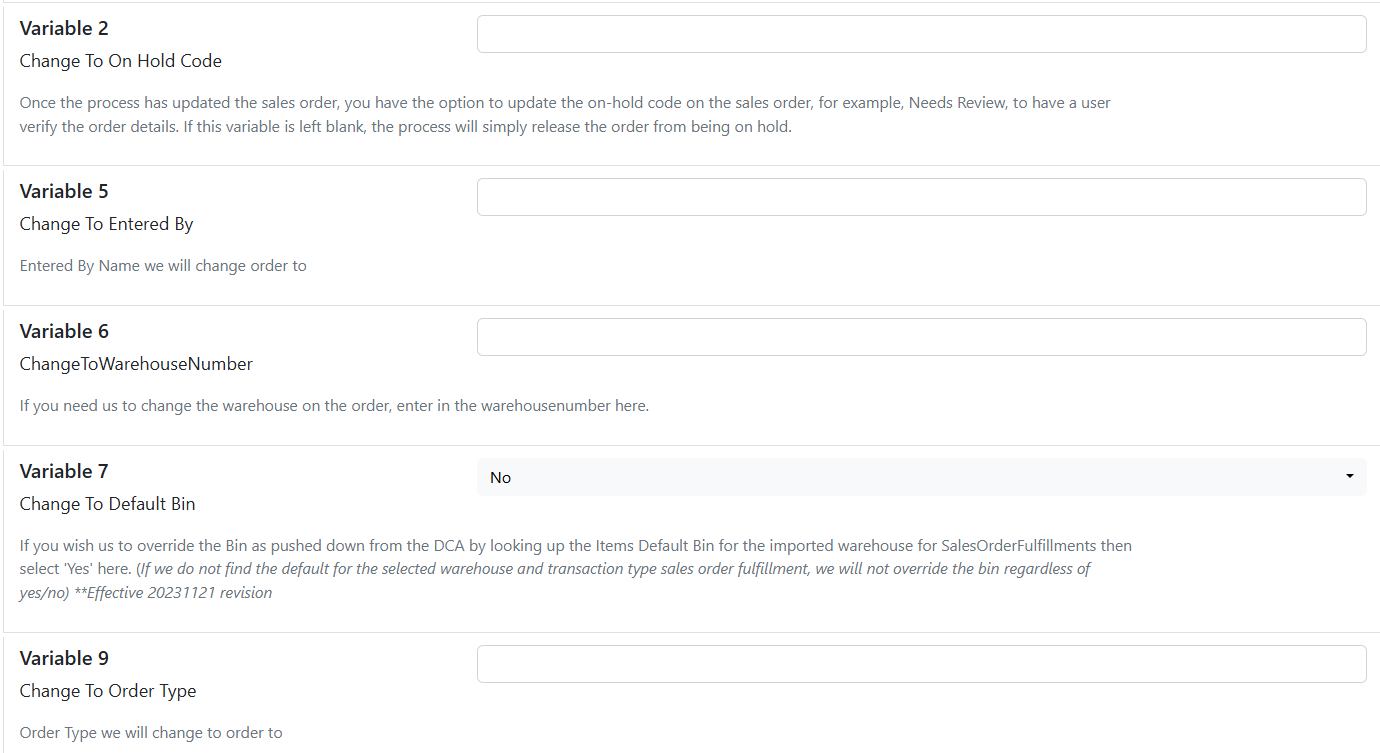
Task: Click the 'Variable 9' heading
Action: (64, 658)
